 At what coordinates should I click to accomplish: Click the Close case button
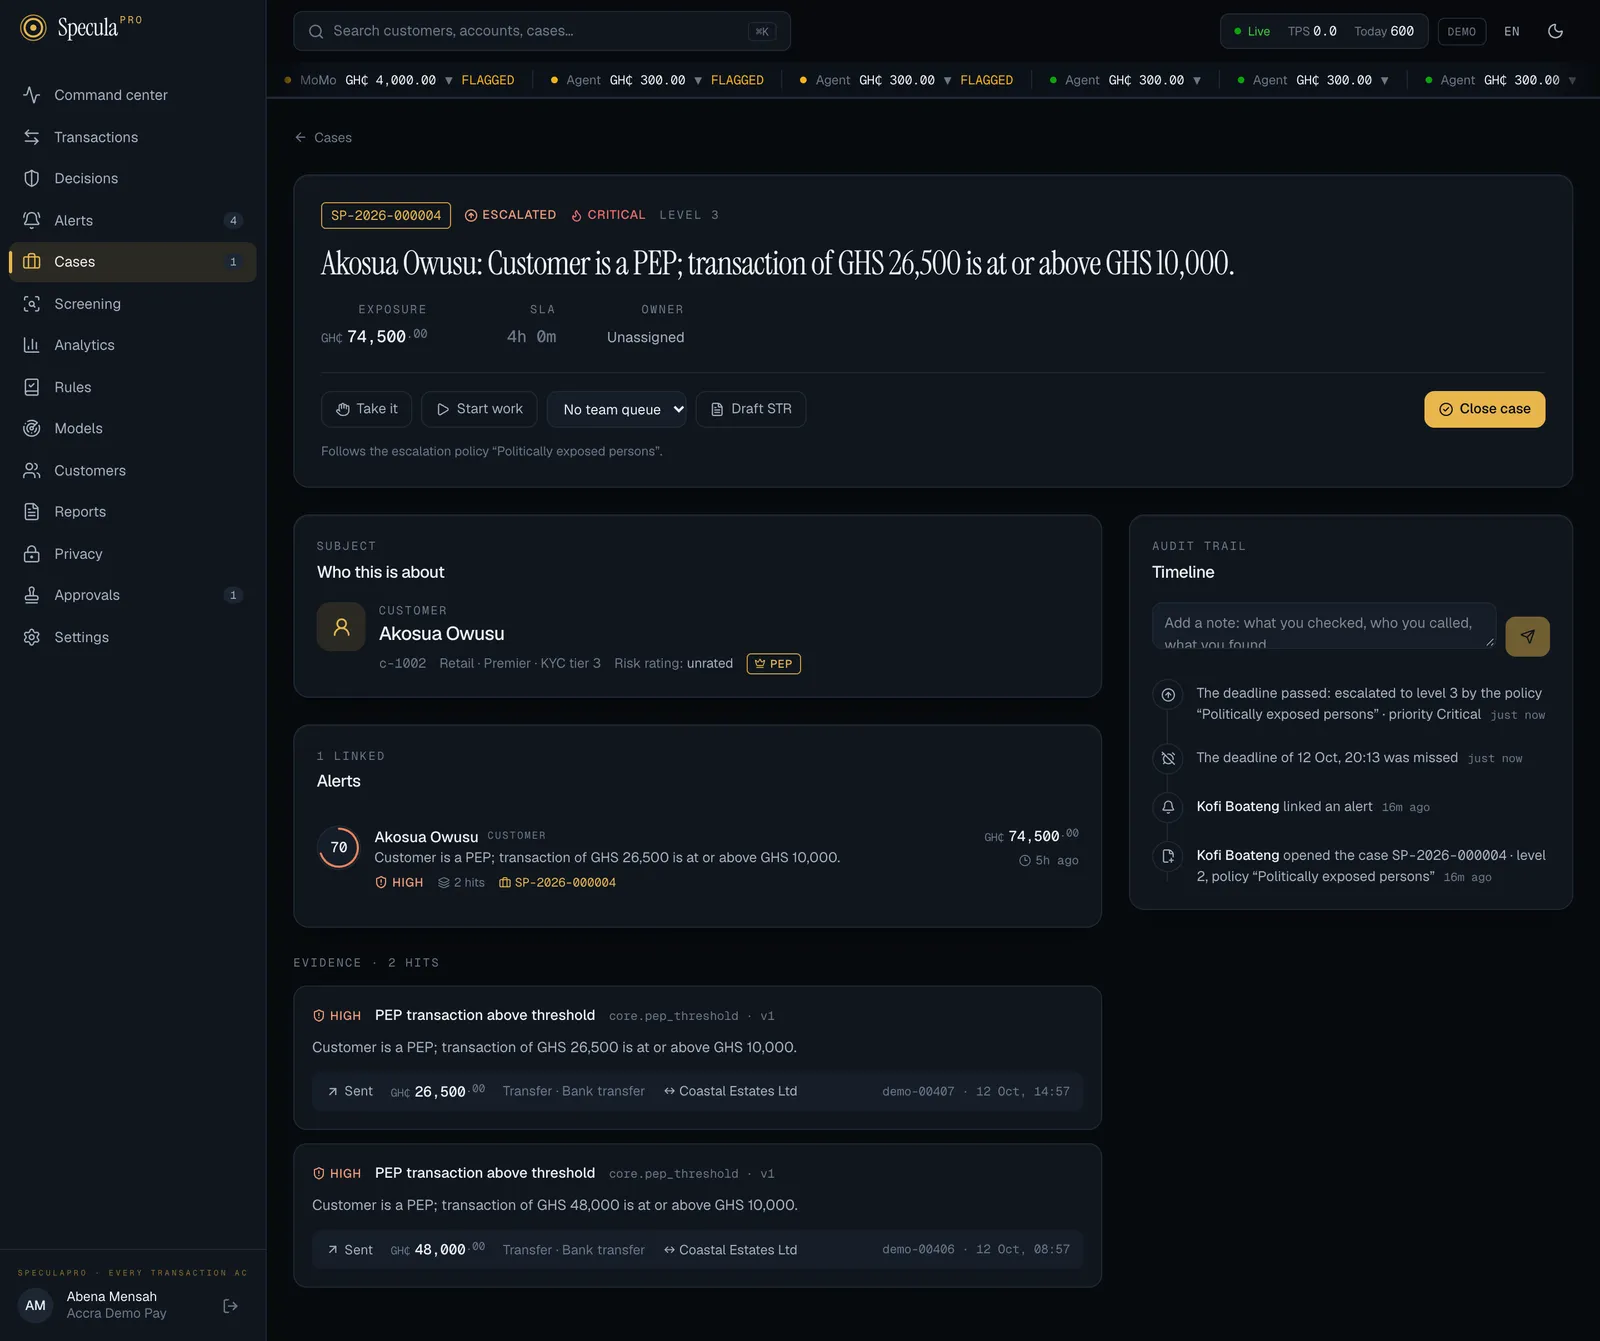tap(1484, 409)
